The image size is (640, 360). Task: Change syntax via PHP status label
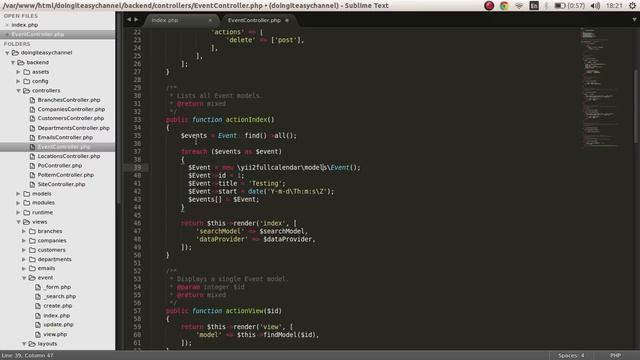[615, 356]
